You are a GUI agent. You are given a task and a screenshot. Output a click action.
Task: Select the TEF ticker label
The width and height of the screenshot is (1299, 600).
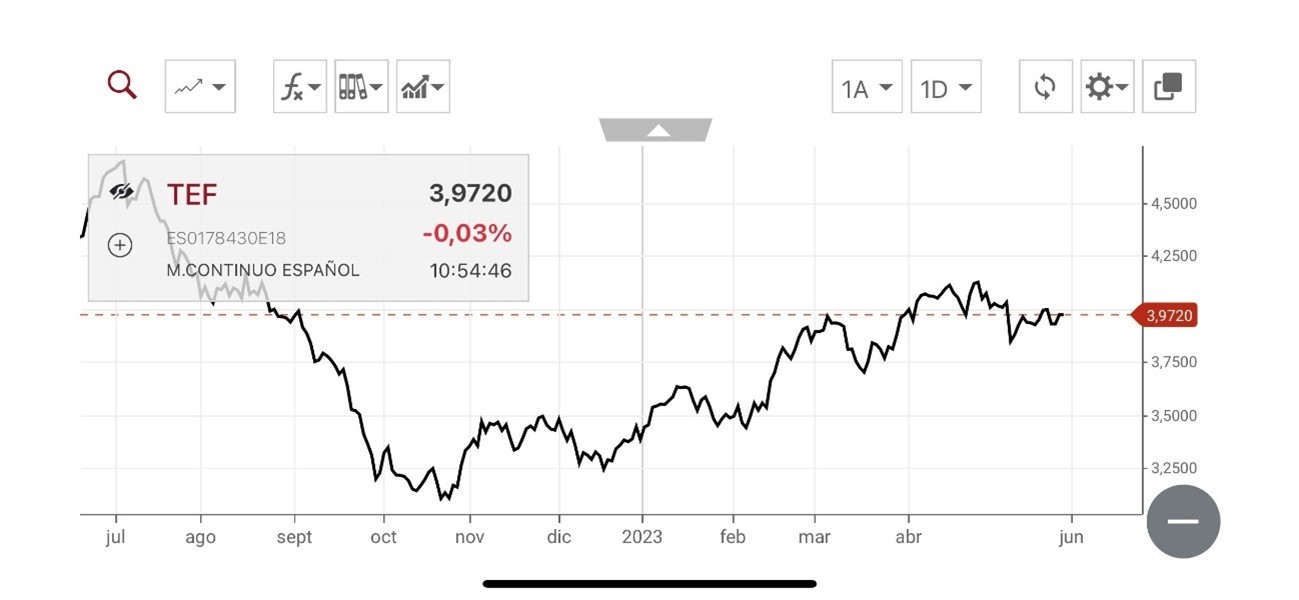192,194
